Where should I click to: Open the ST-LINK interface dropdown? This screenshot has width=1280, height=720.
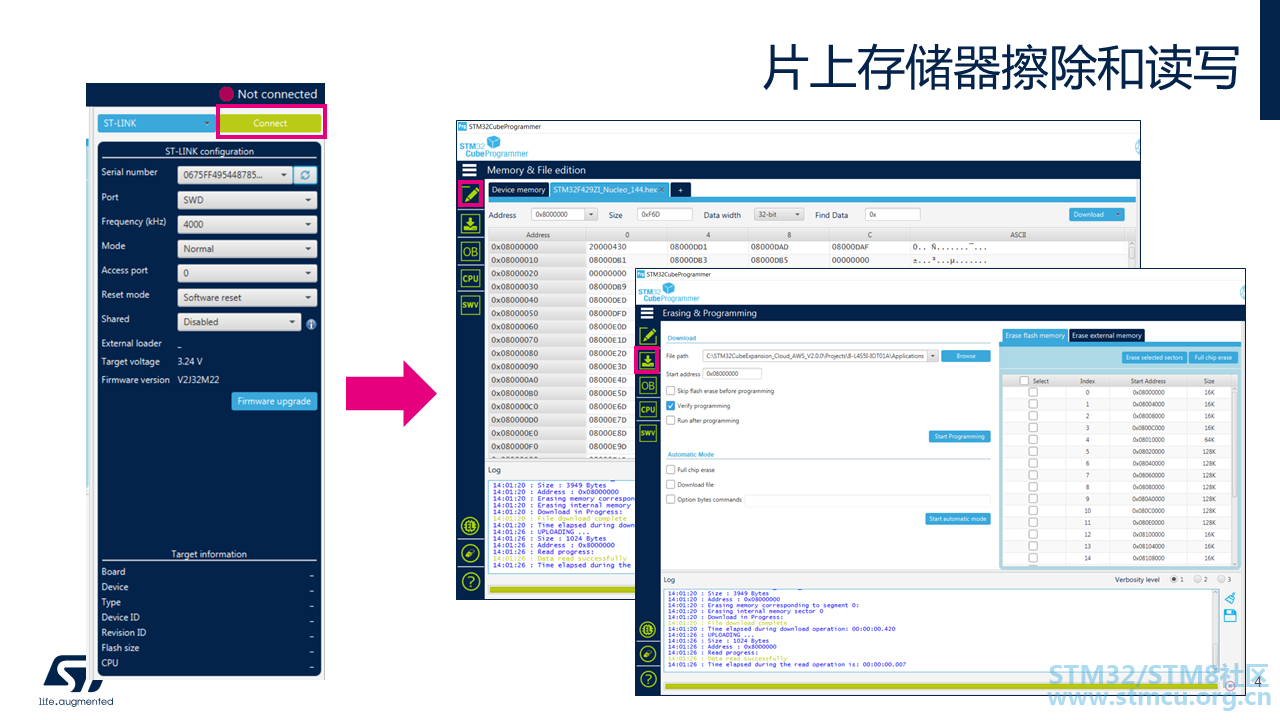pyautogui.click(x=157, y=123)
